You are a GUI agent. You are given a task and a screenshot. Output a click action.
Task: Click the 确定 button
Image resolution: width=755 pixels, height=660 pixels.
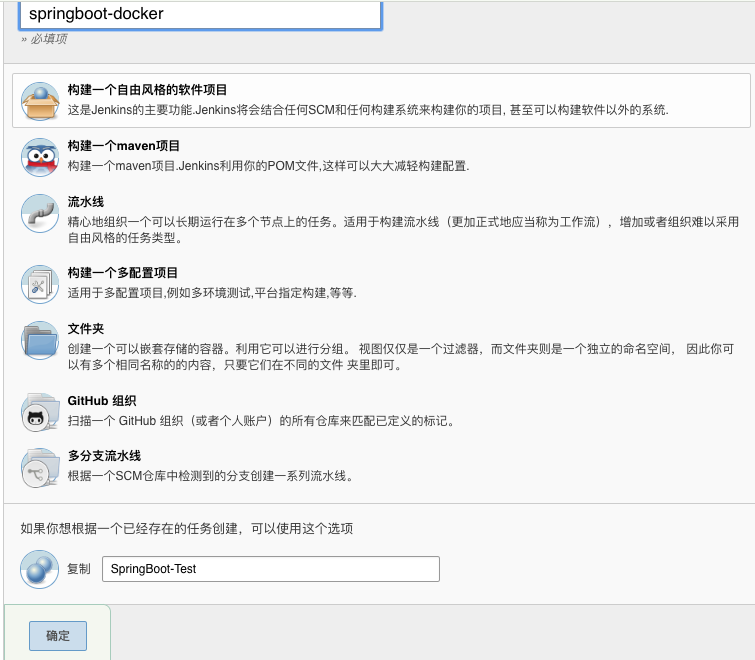[58, 635]
